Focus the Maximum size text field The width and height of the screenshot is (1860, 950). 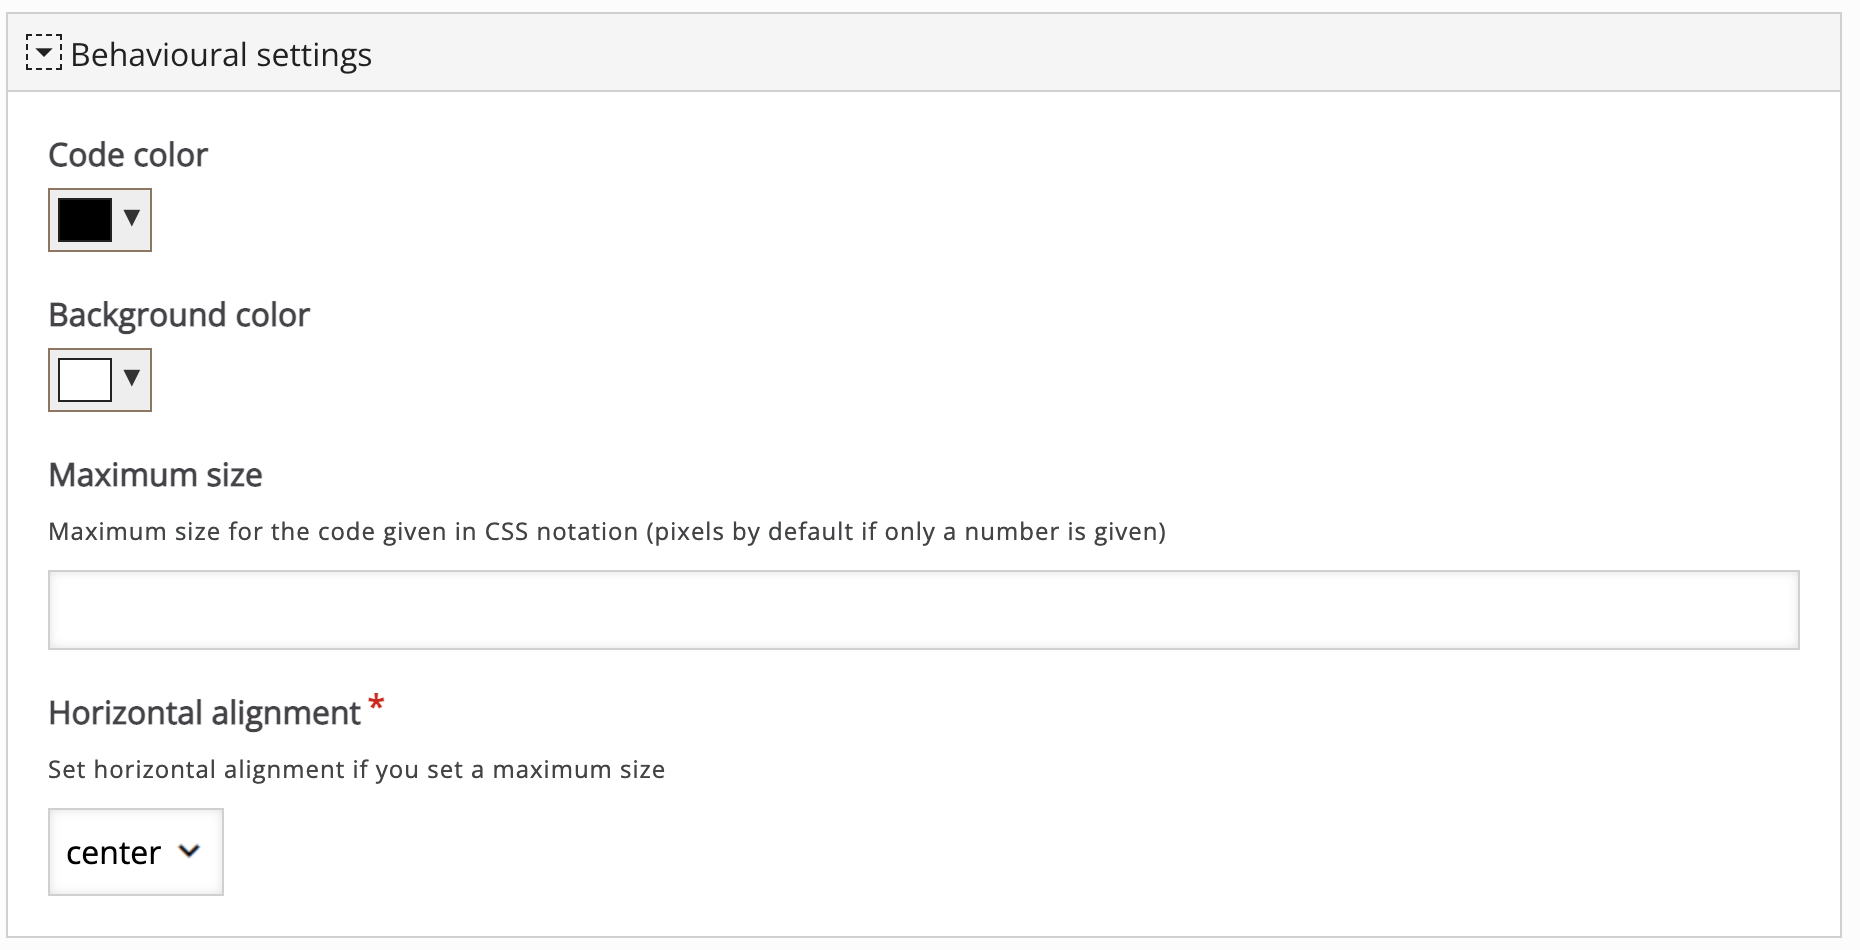pyautogui.click(x=923, y=610)
